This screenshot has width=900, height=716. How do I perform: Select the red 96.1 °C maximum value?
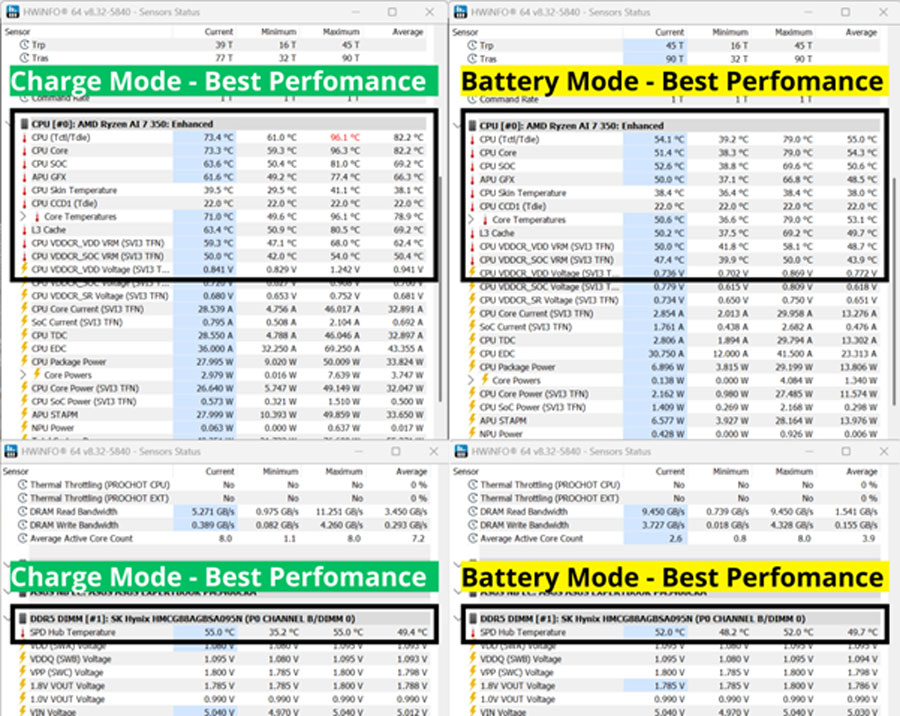click(345, 137)
